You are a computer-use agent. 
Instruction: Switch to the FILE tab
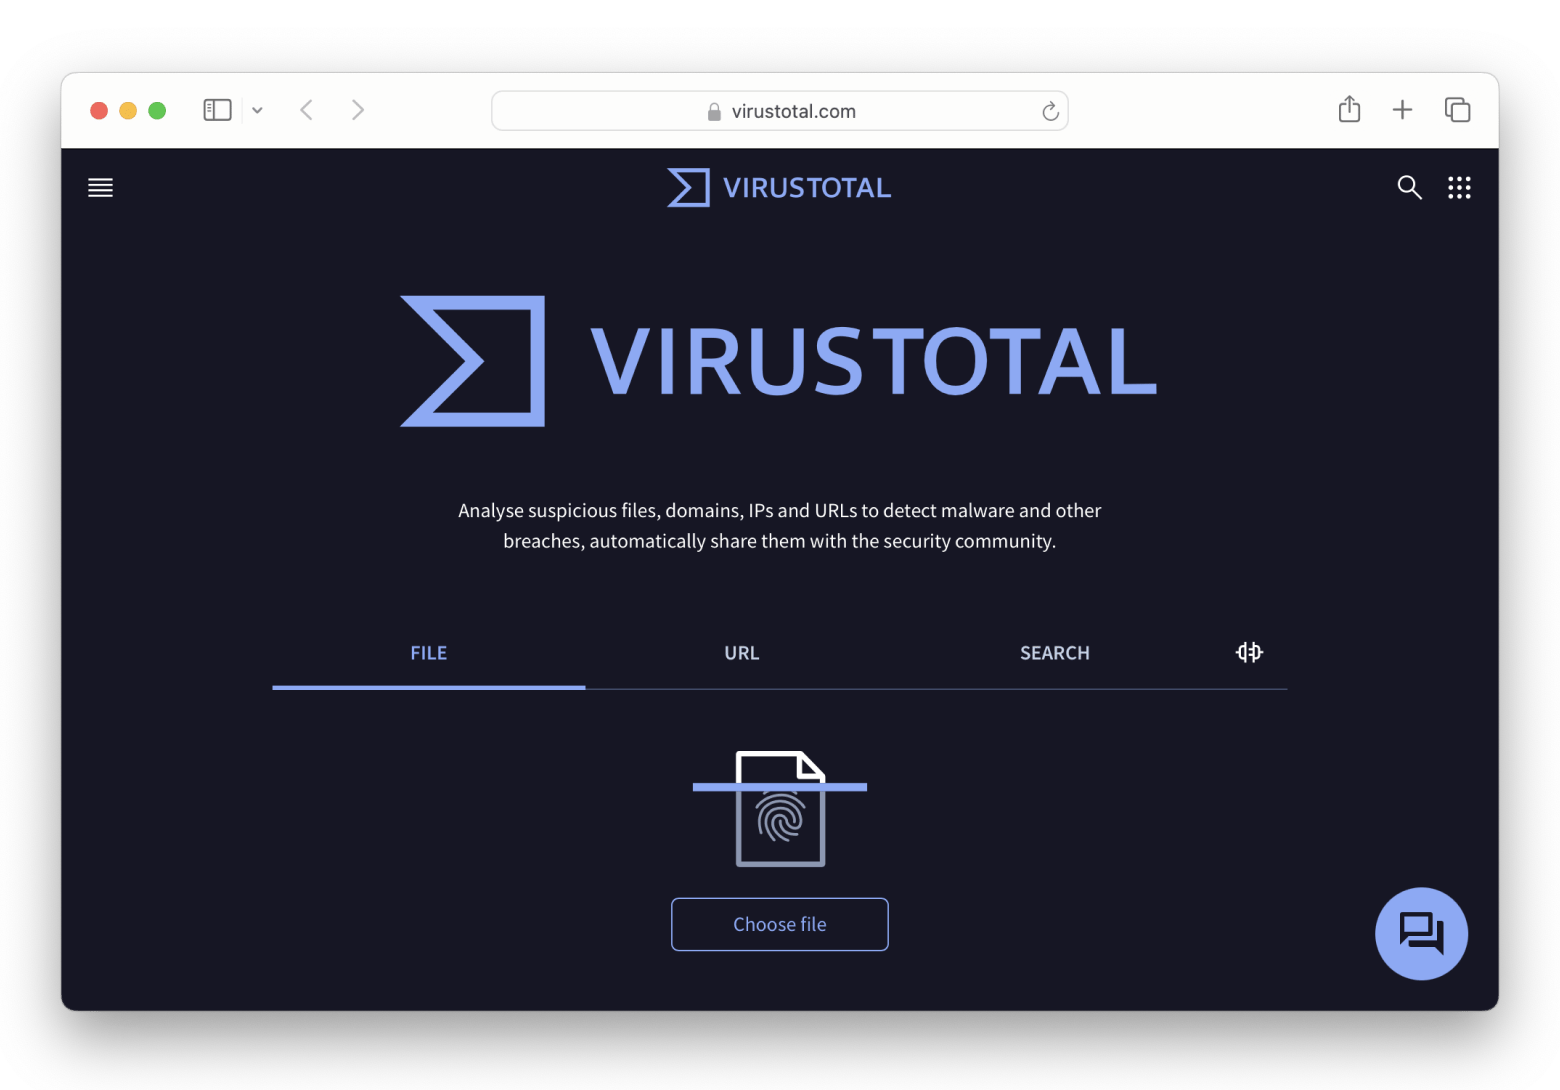pyautogui.click(x=429, y=653)
